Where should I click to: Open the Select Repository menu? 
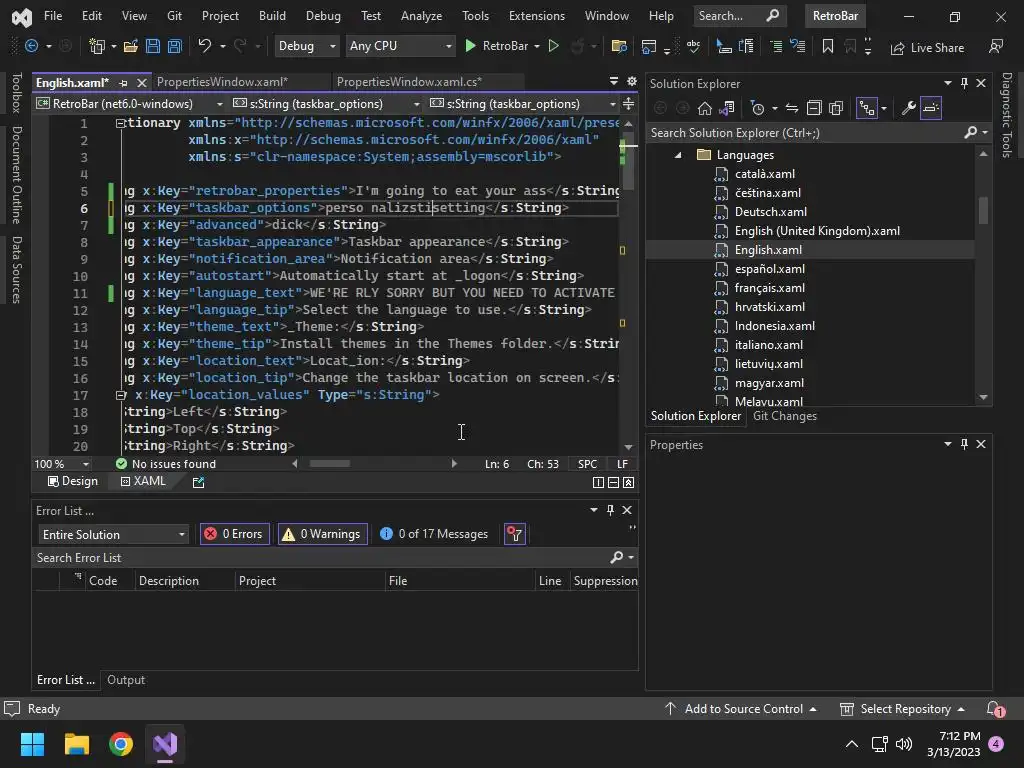pyautogui.click(x=903, y=709)
